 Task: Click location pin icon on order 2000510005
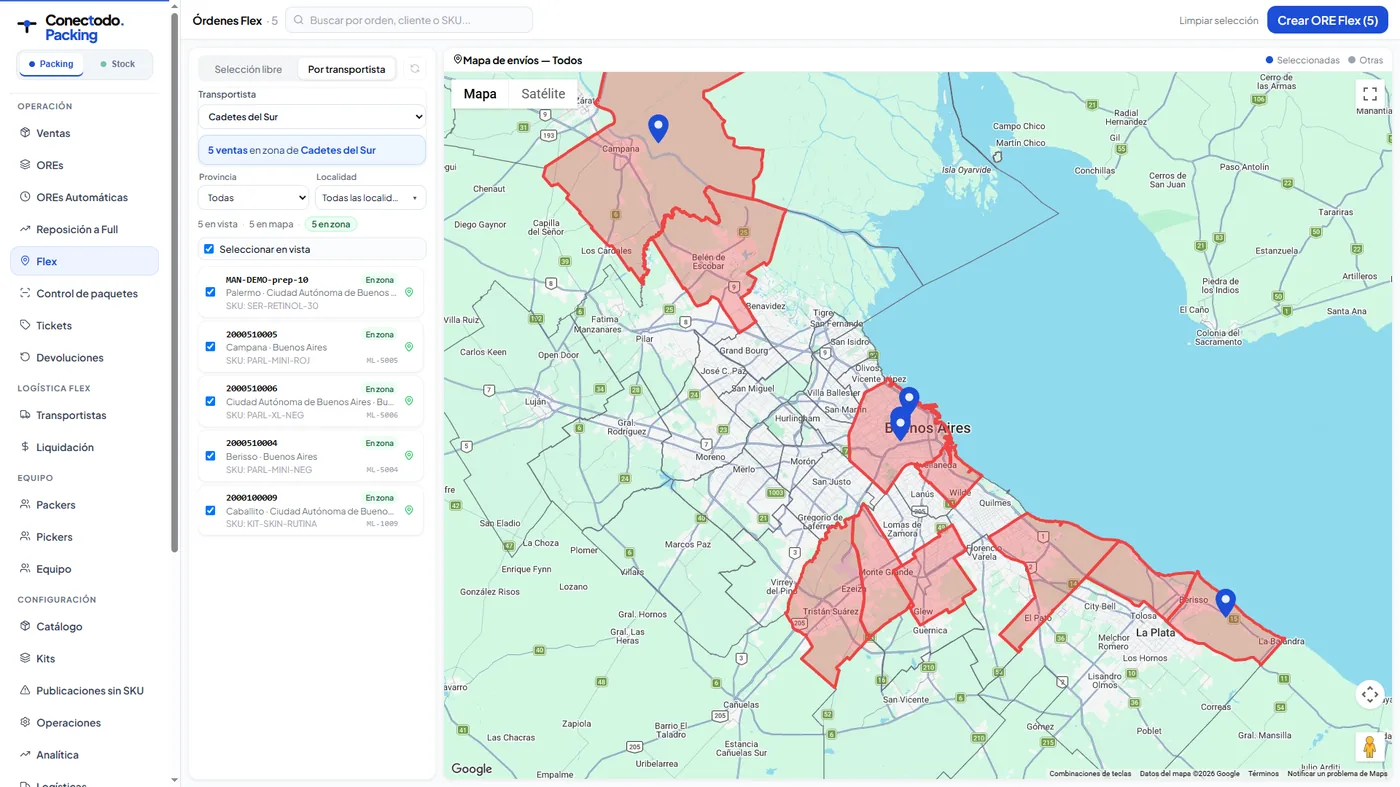pyautogui.click(x=409, y=347)
